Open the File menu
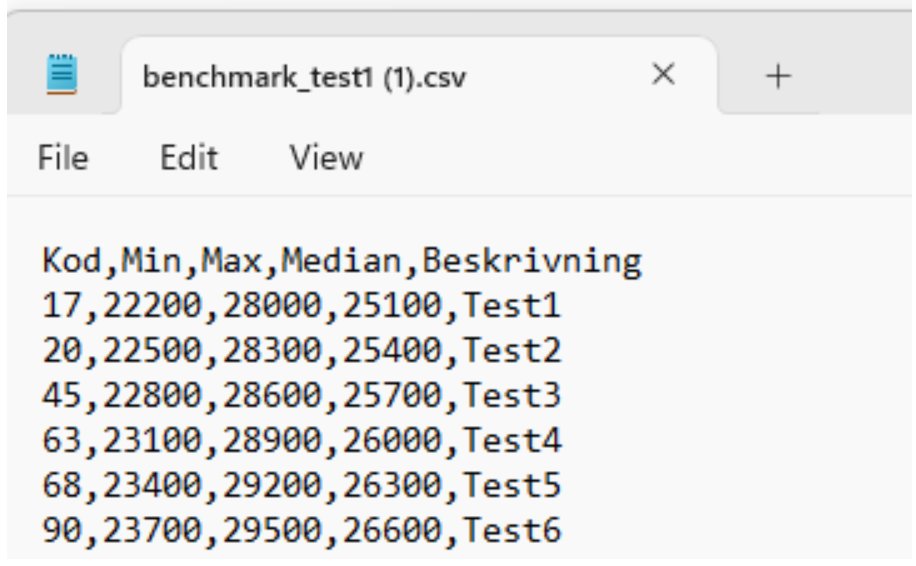This screenshot has height=566, width=916. click(63, 158)
